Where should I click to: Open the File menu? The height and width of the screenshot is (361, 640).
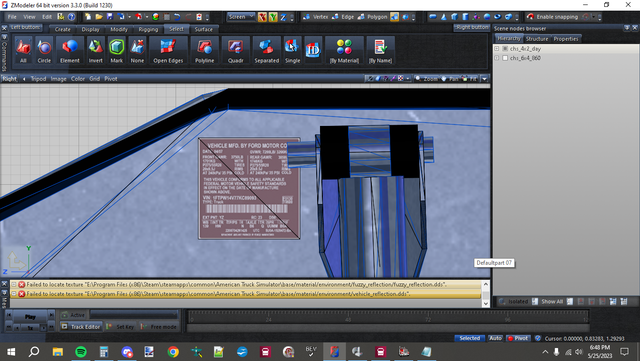[x=12, y=17]
